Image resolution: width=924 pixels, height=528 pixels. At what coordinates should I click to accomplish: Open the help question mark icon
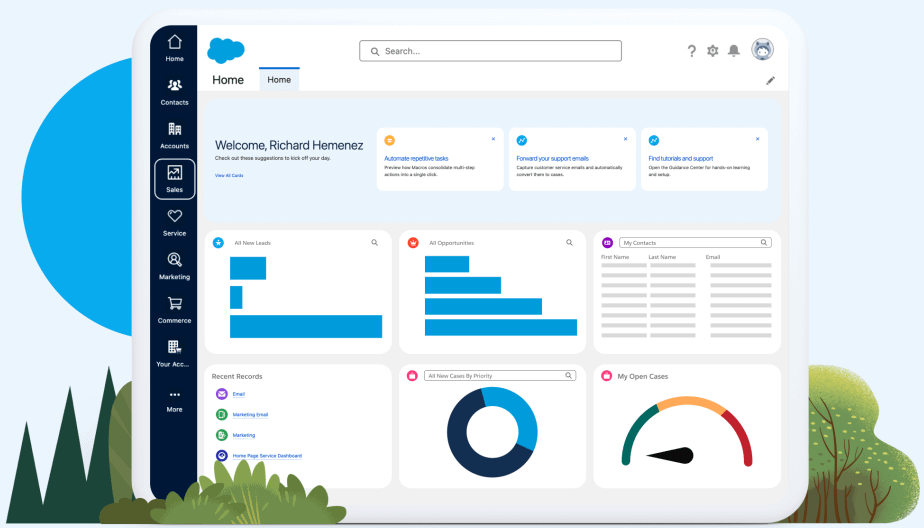click(x=692, y=51)
